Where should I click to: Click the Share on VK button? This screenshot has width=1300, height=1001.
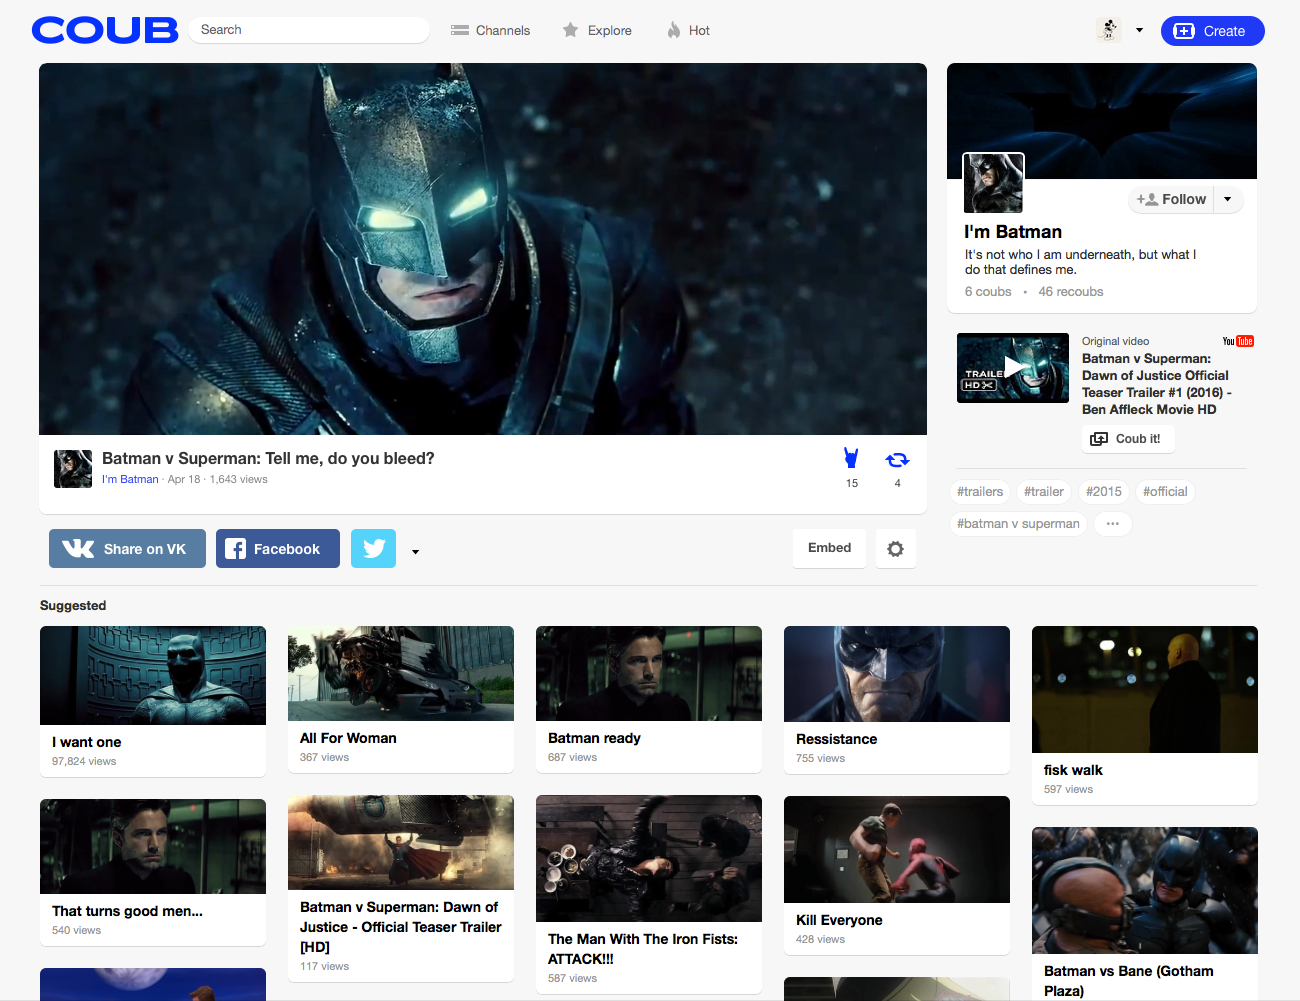tap(127, 548)
